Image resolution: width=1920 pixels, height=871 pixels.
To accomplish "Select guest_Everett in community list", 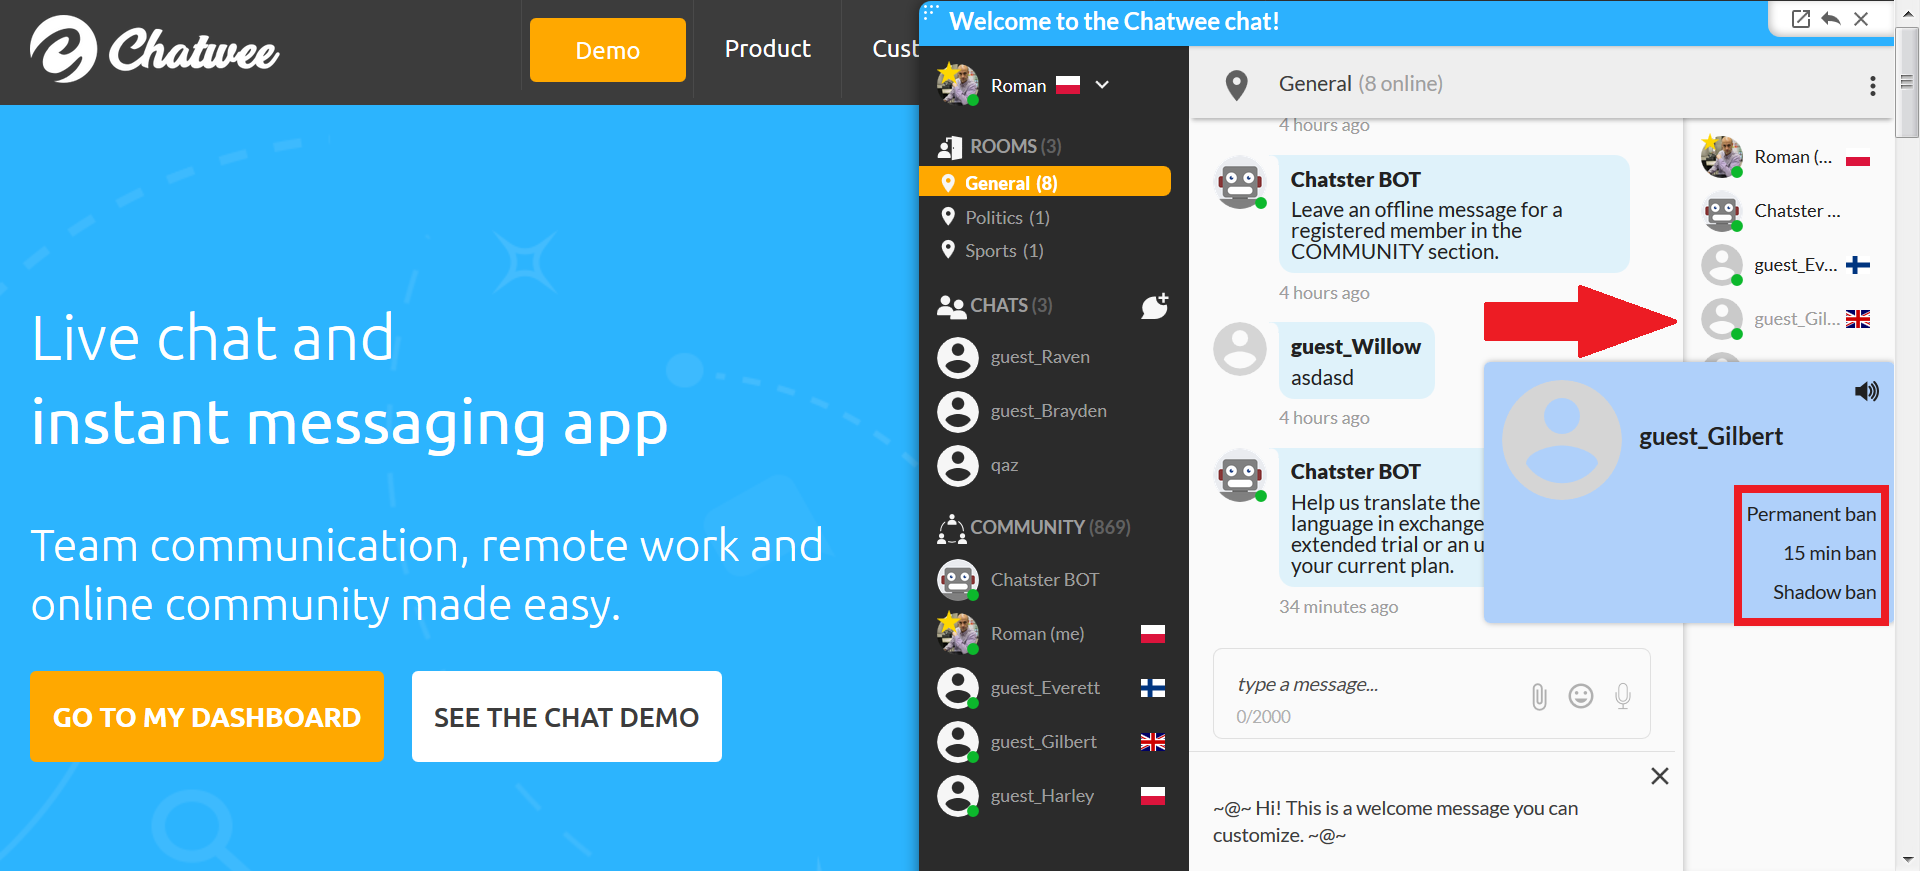I will pyautogui.click(x=1044, y=688).
